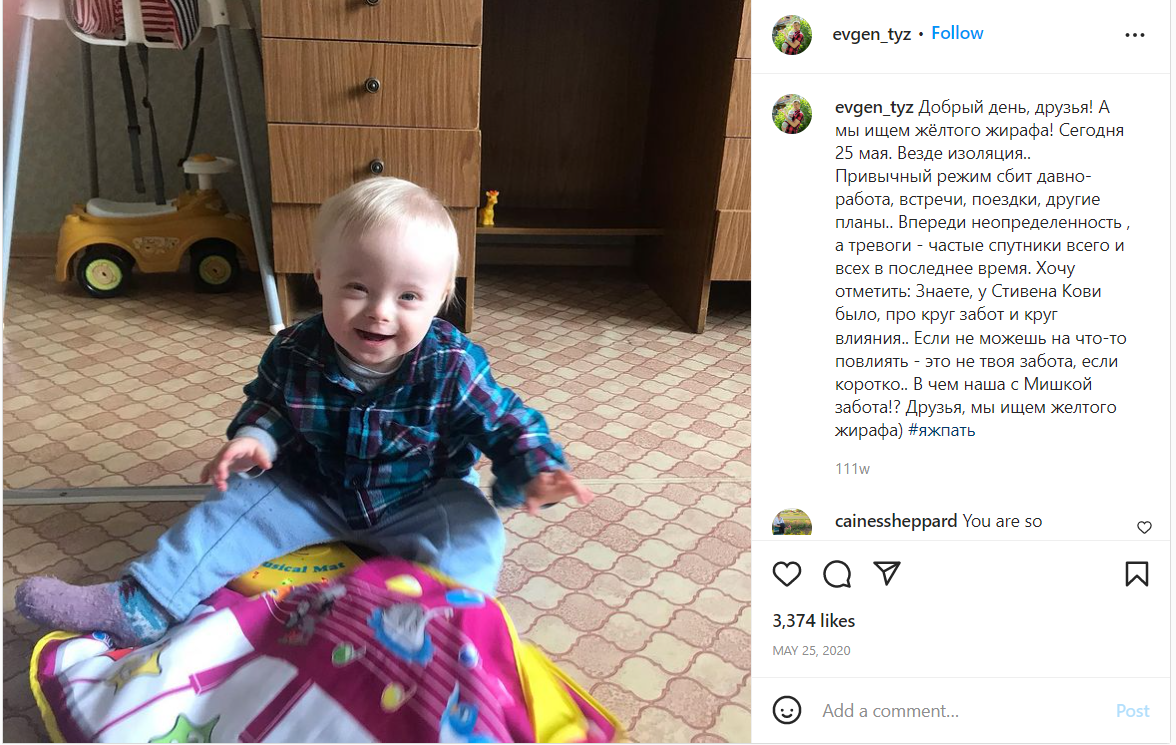Viewport: 1176px width, 745px height.
Task: Click the Add a comment input field
Action: [960, 710]
